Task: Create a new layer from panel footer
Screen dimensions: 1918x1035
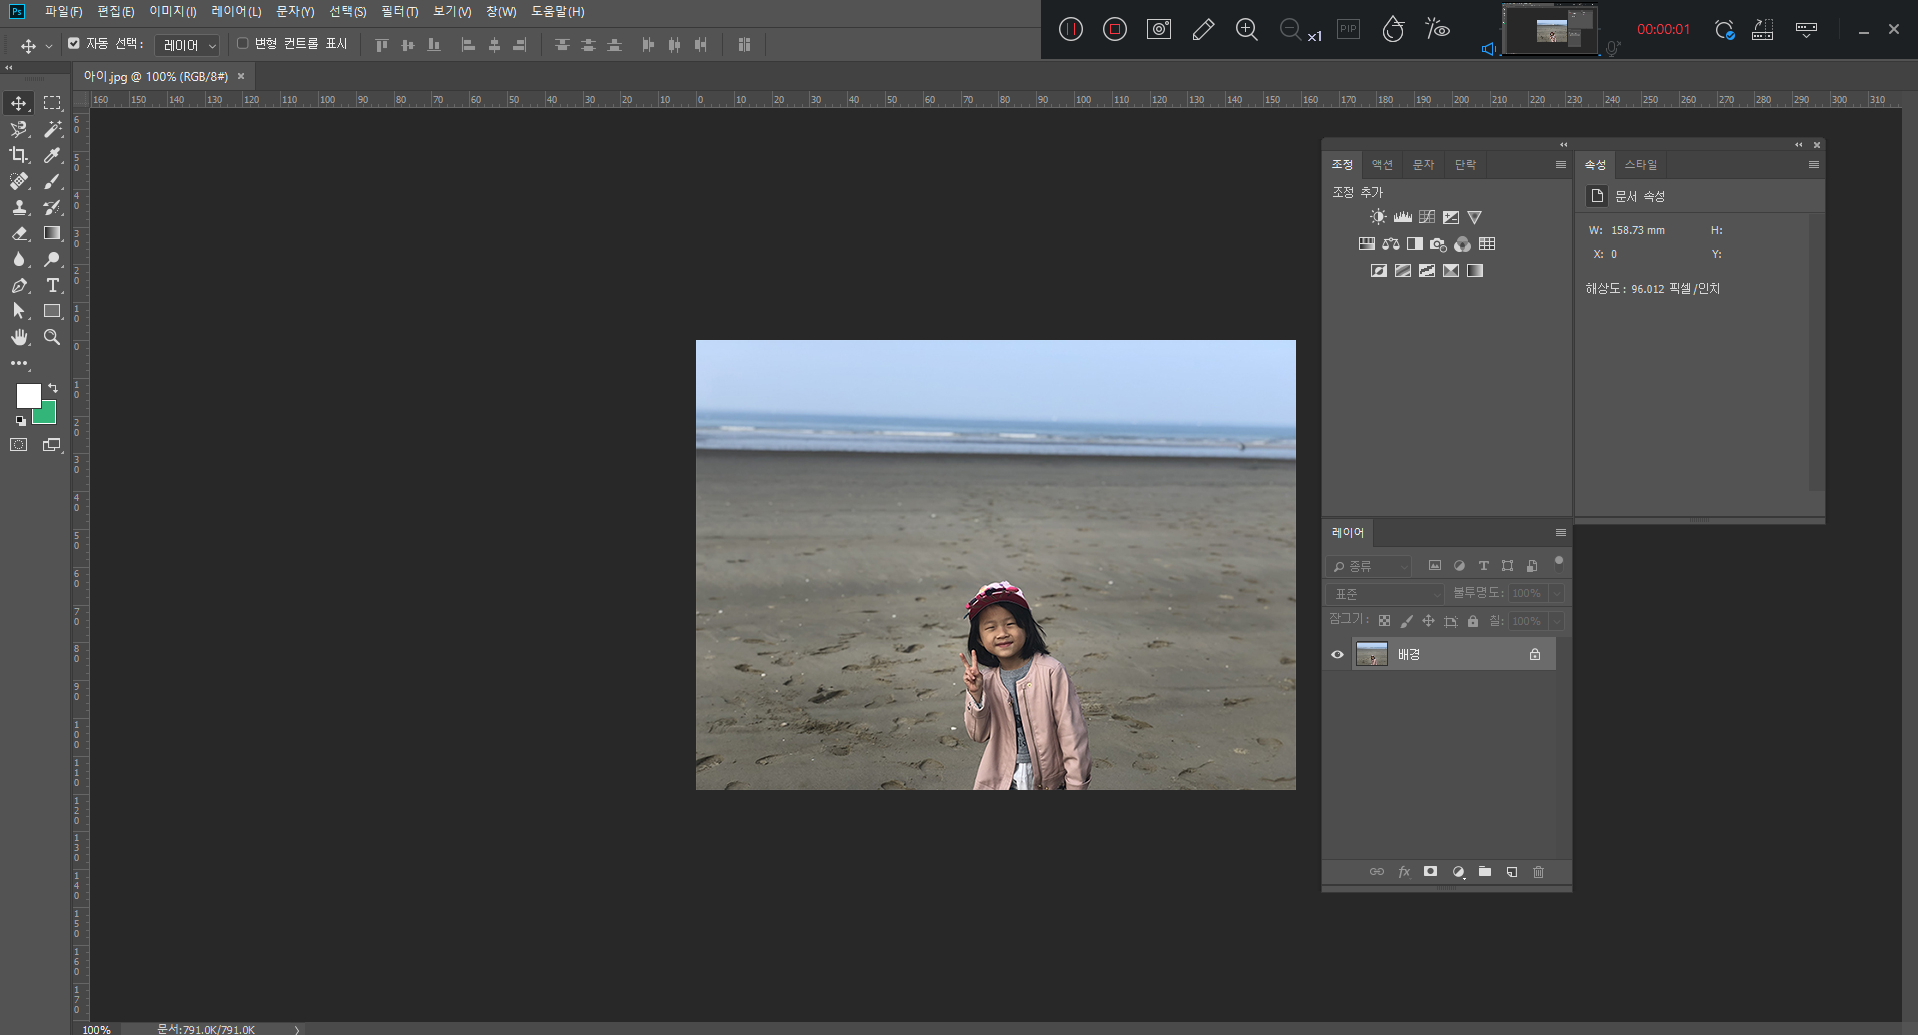Action: point(1511,872)
